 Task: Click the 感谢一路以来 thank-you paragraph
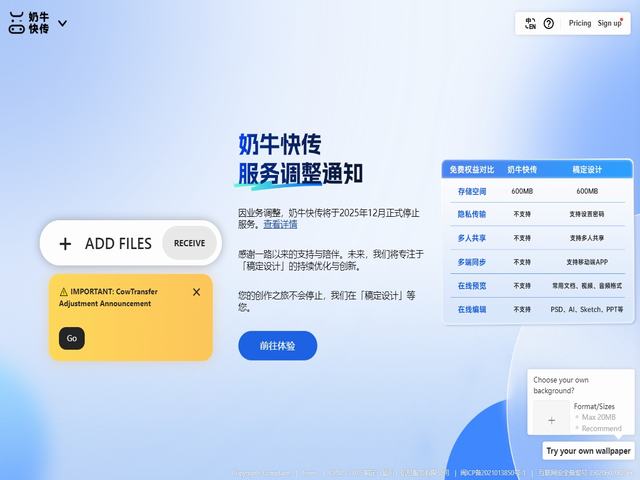[331, 260]
